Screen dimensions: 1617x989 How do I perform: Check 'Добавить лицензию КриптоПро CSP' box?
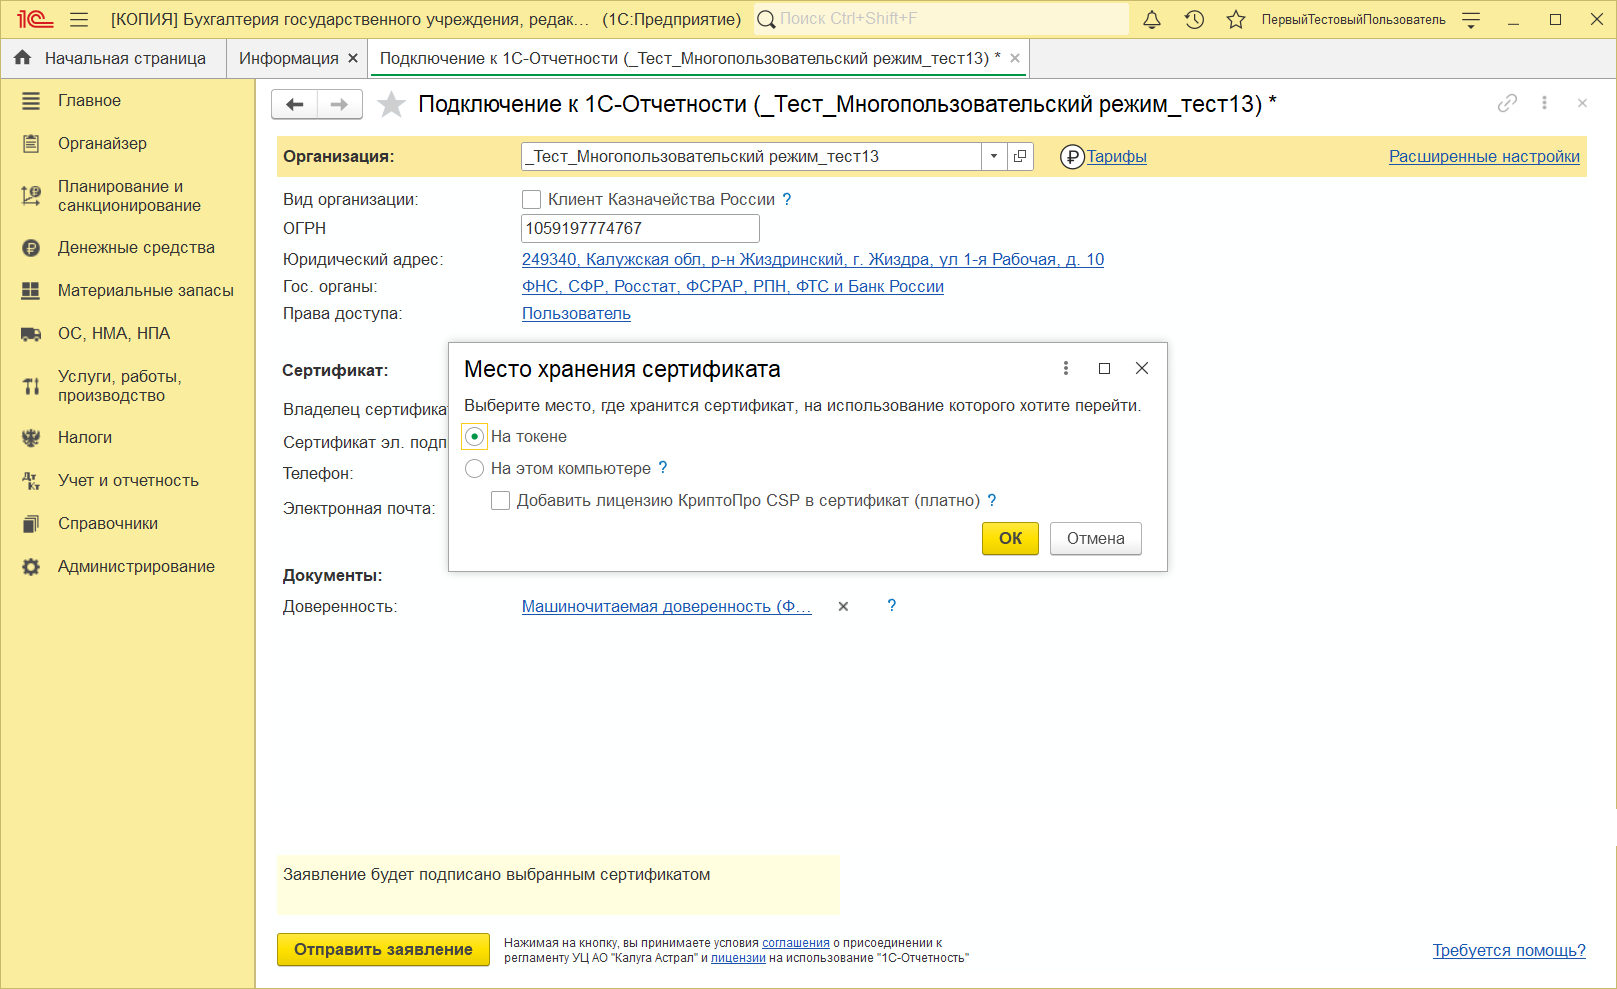[x=500, y=500]
